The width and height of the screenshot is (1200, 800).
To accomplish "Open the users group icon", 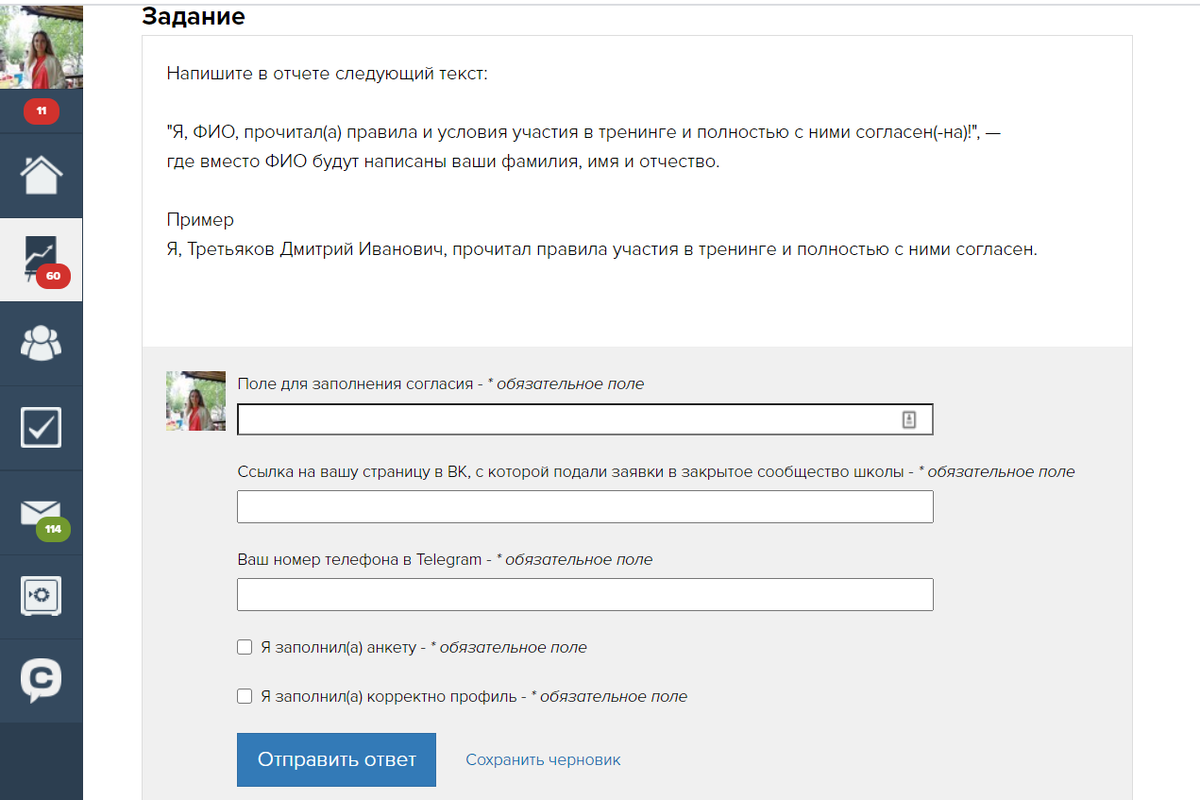I will [41, 343].
